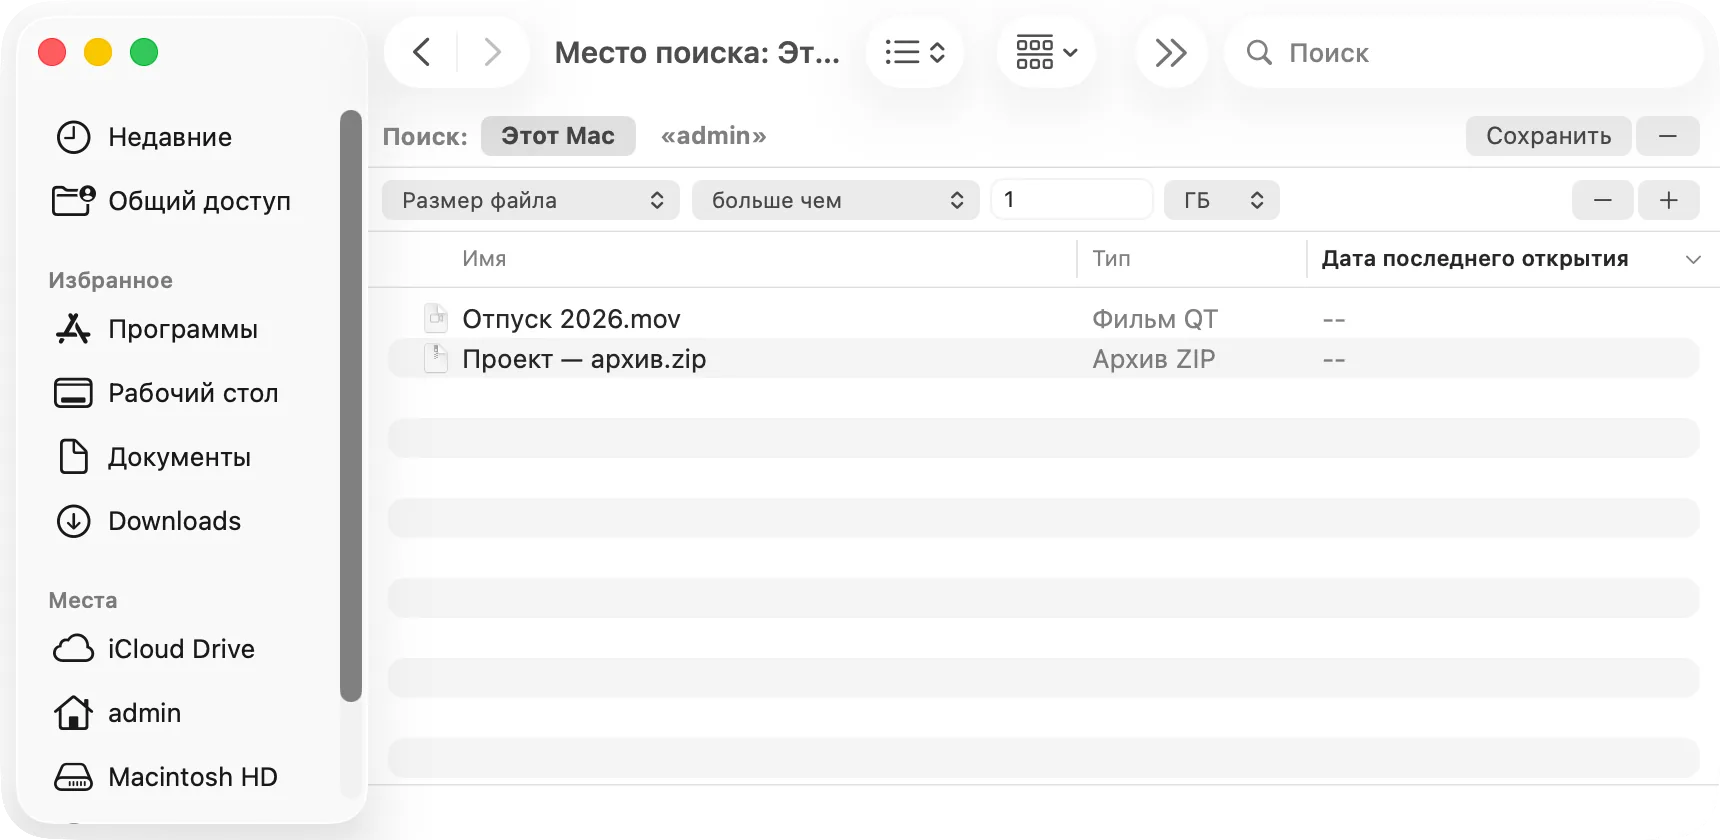The width and height of the screenshot is (1720, 840).
Task: Sort by the Имя column header
Action: [x=484, y=259]
